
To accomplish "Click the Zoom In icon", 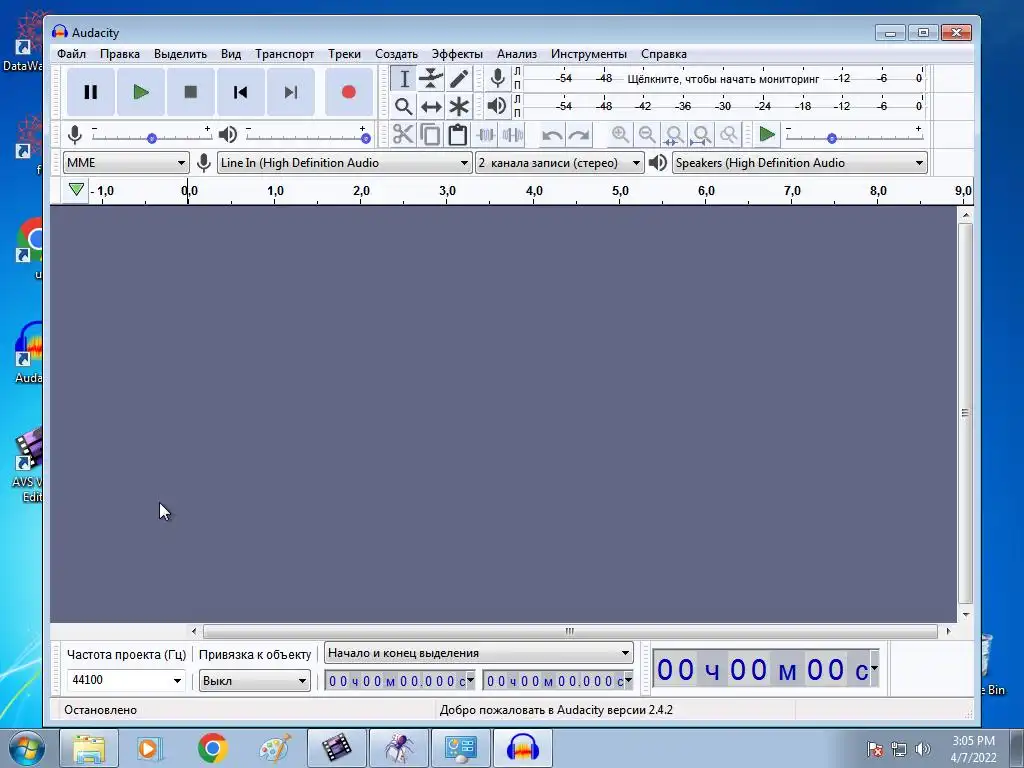I will (620, 135).
